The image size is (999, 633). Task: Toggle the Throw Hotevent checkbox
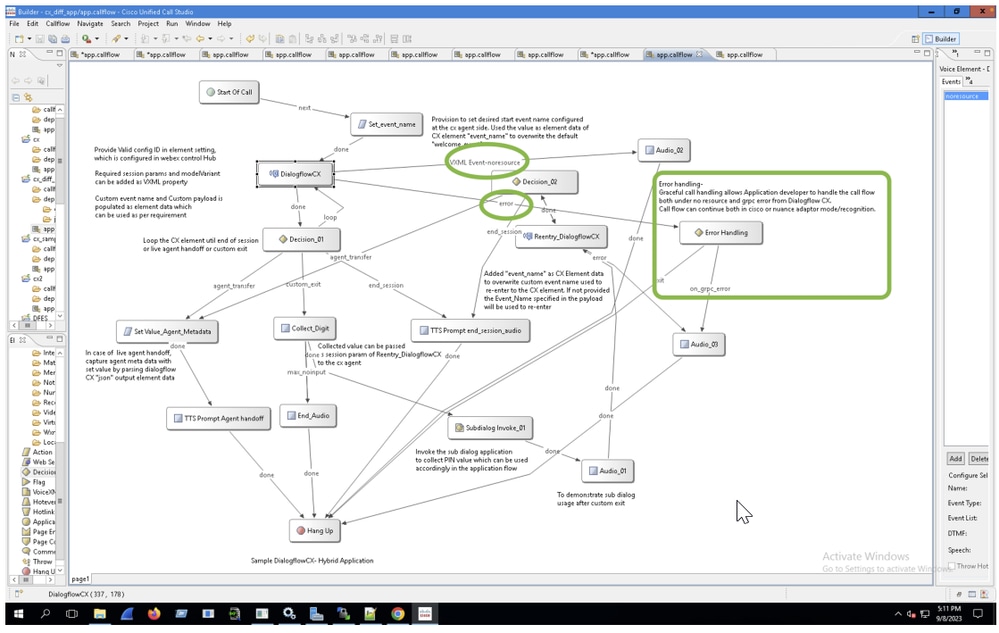click(951, 565)
